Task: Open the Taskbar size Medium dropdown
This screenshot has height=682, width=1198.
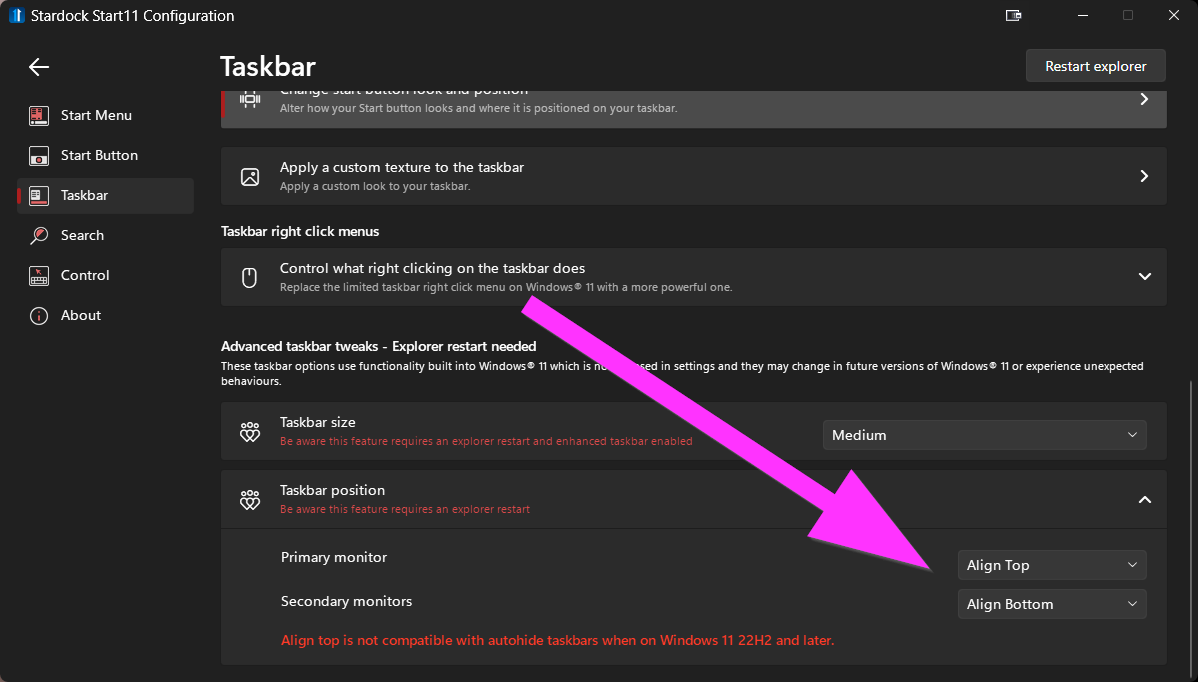Action: 984,435
